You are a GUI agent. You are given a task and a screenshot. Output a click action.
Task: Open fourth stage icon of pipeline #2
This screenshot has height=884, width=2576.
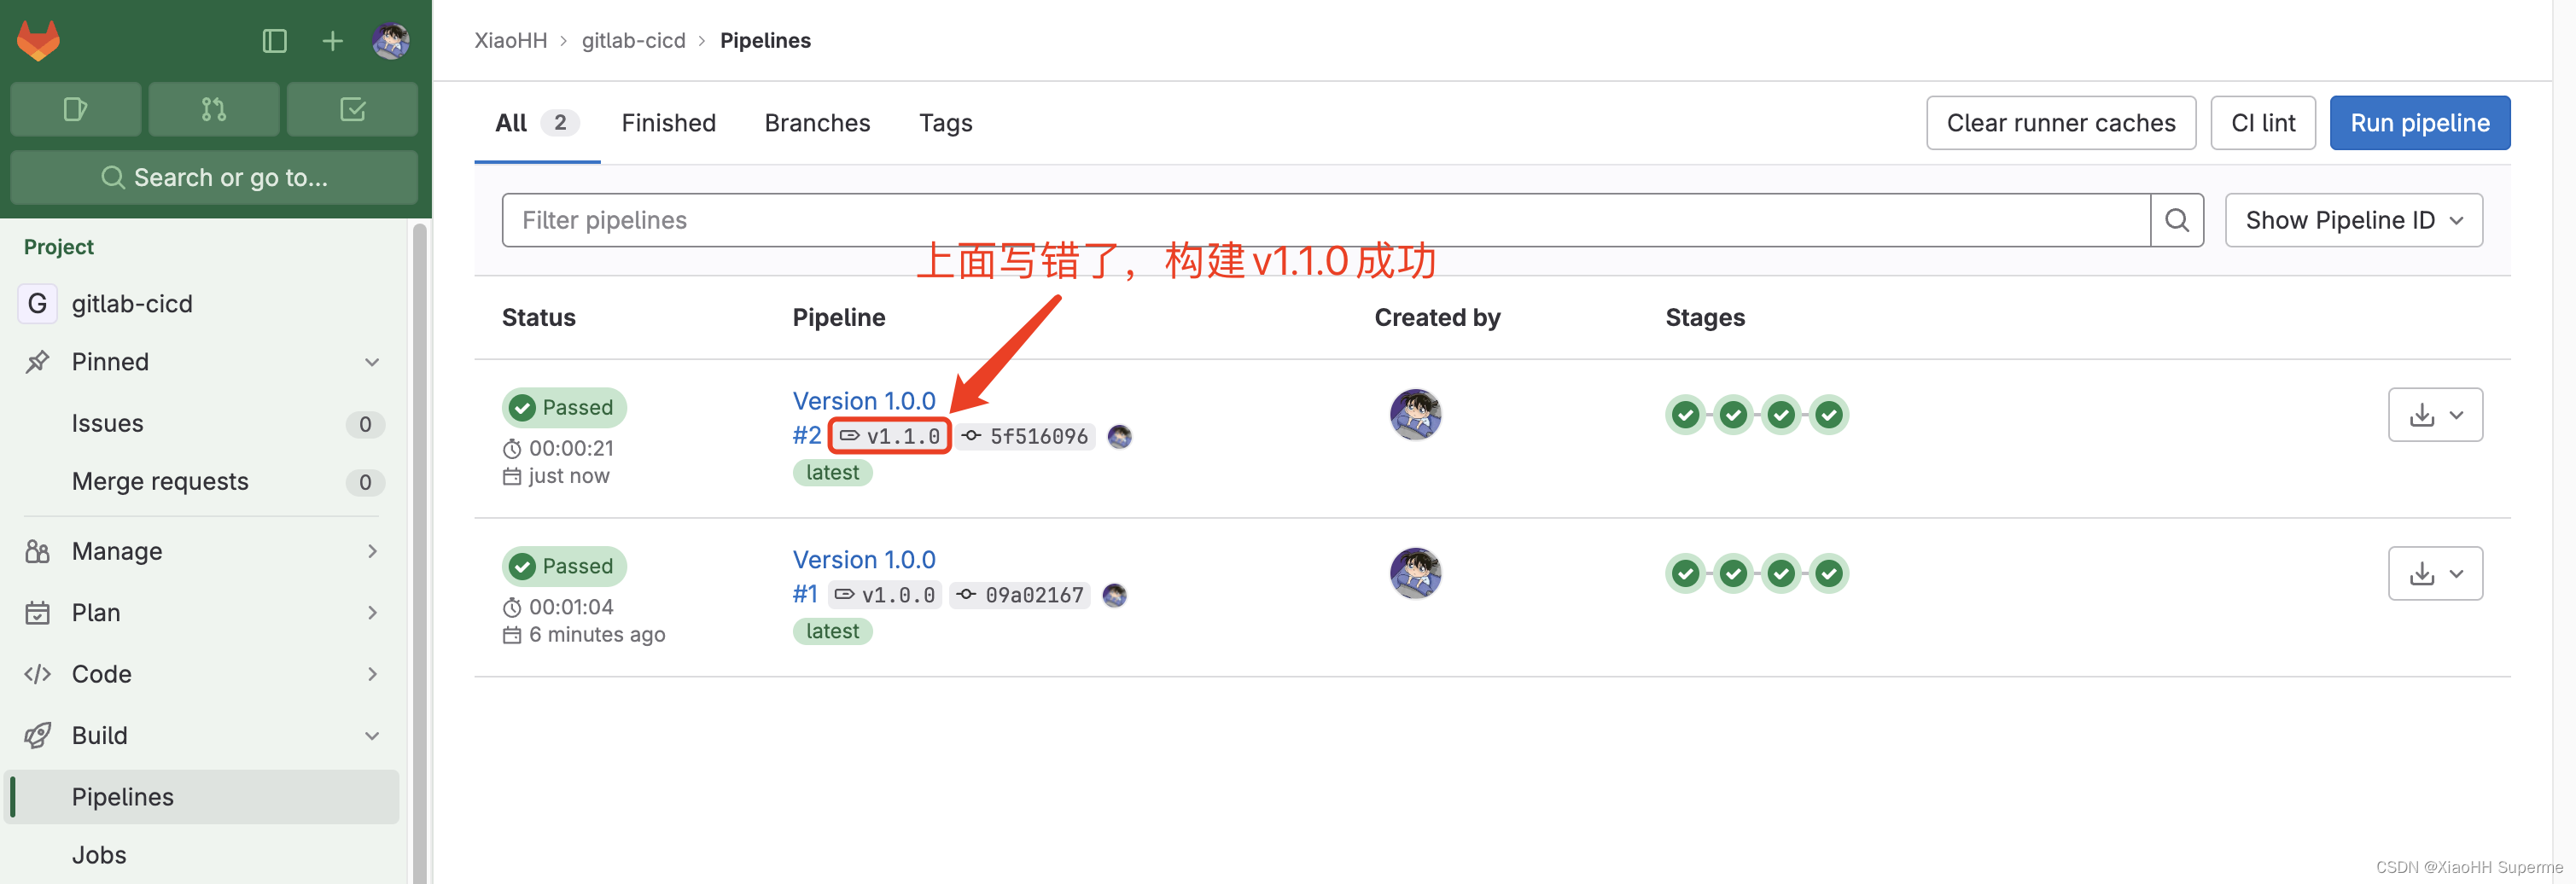(1829, 414)
